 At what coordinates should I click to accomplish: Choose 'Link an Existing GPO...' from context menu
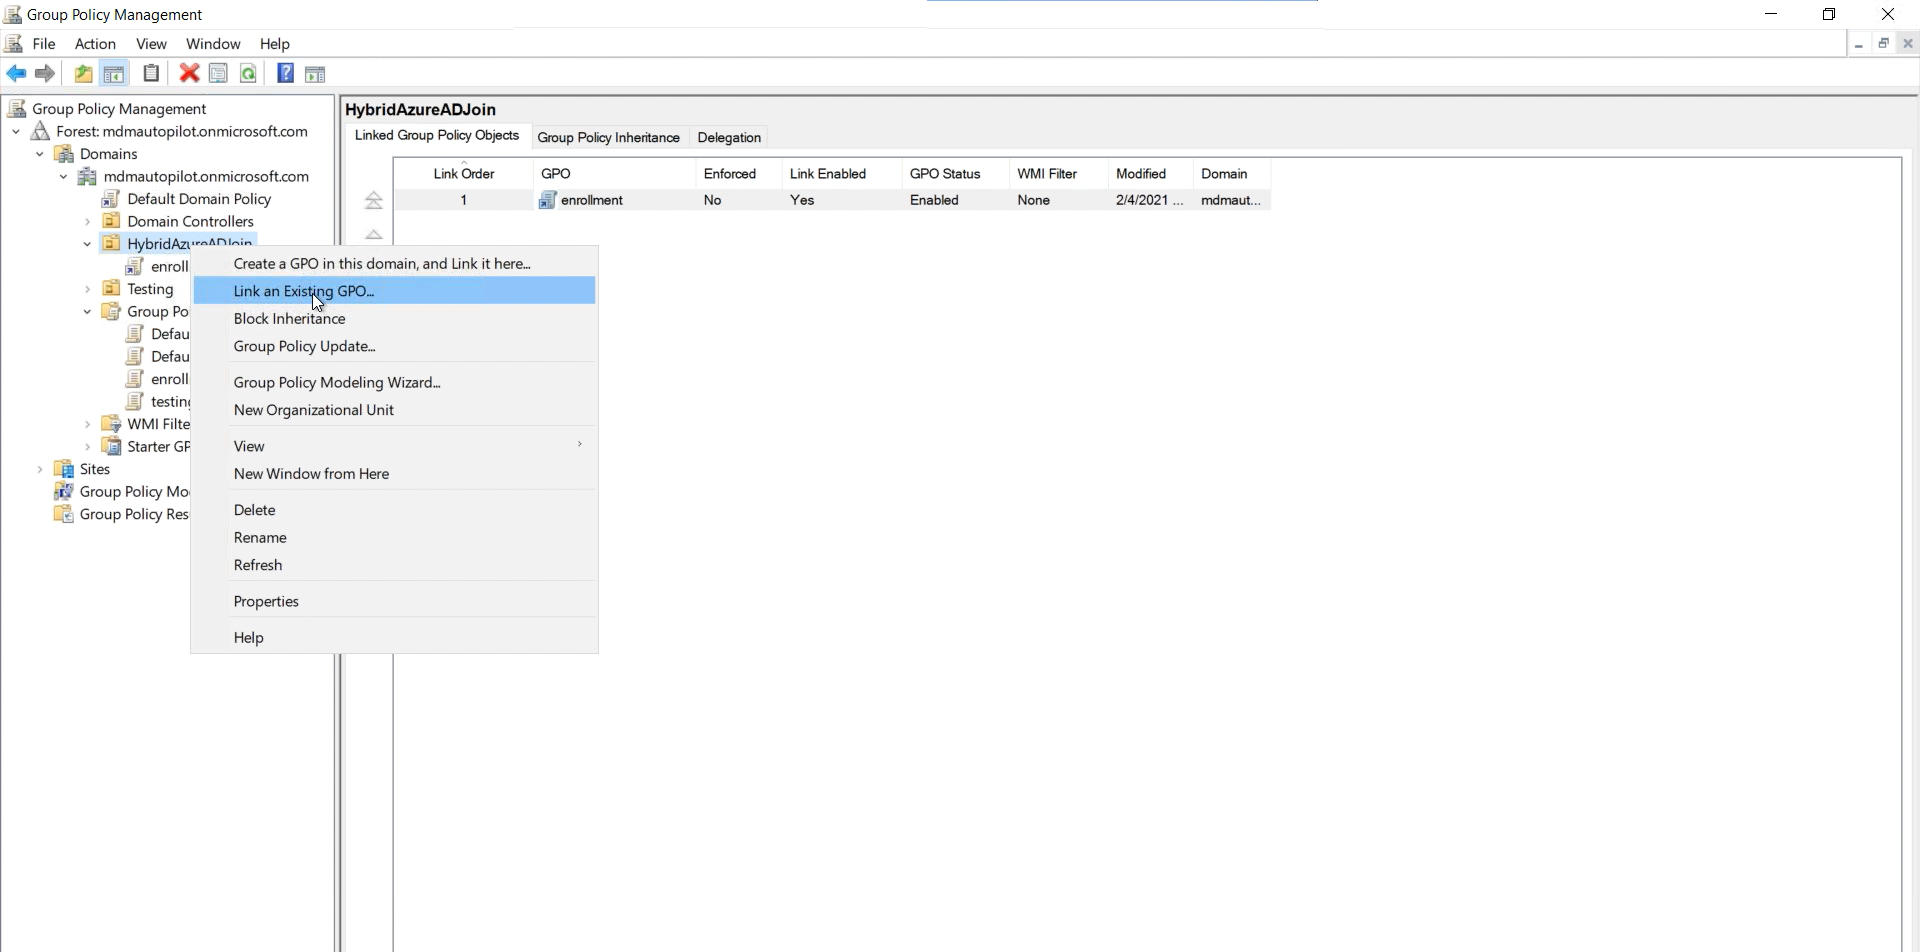[x=395, y=291]
